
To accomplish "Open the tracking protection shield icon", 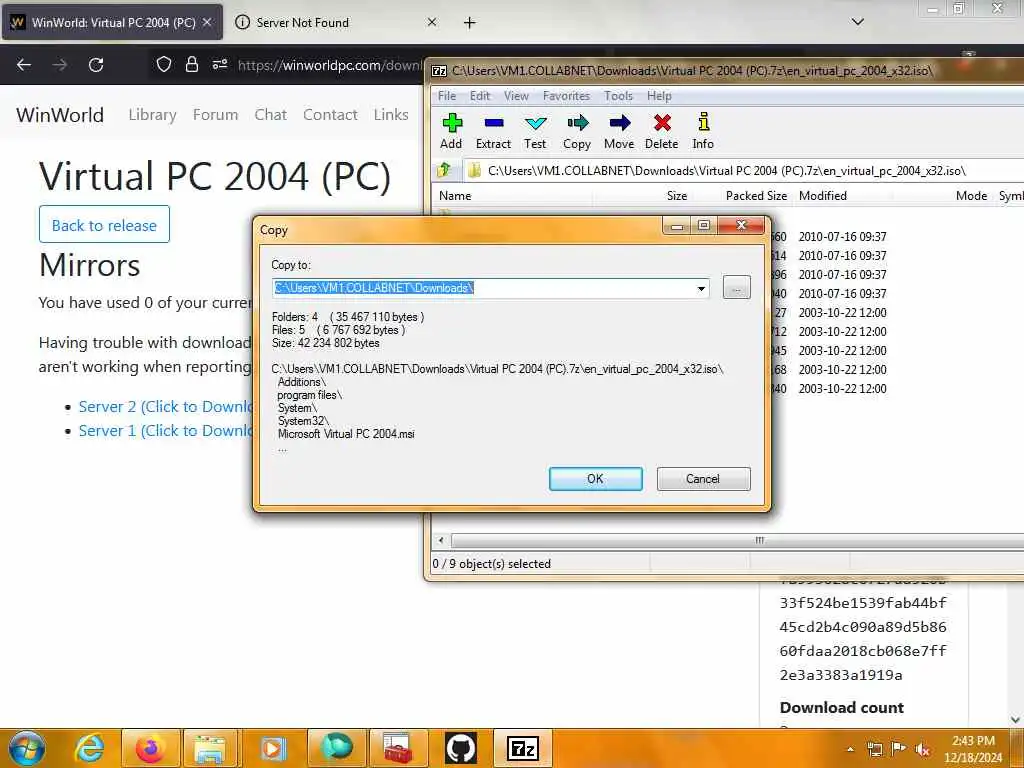I will point(163,64).
